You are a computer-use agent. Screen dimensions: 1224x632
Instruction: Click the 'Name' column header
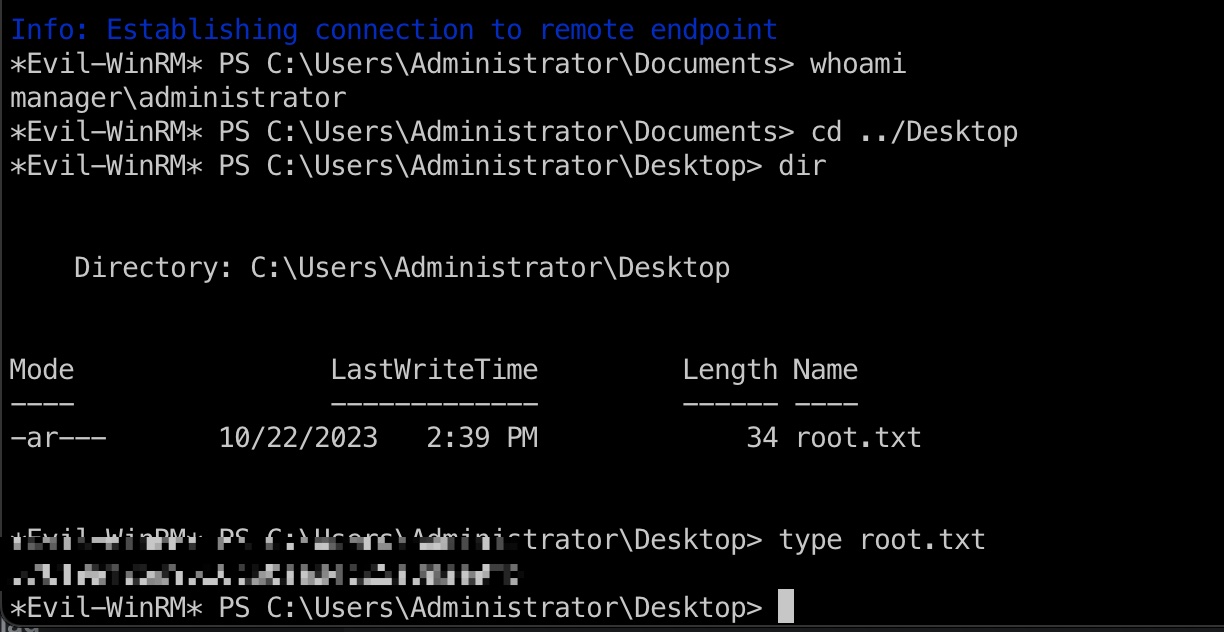coord(826,370)
